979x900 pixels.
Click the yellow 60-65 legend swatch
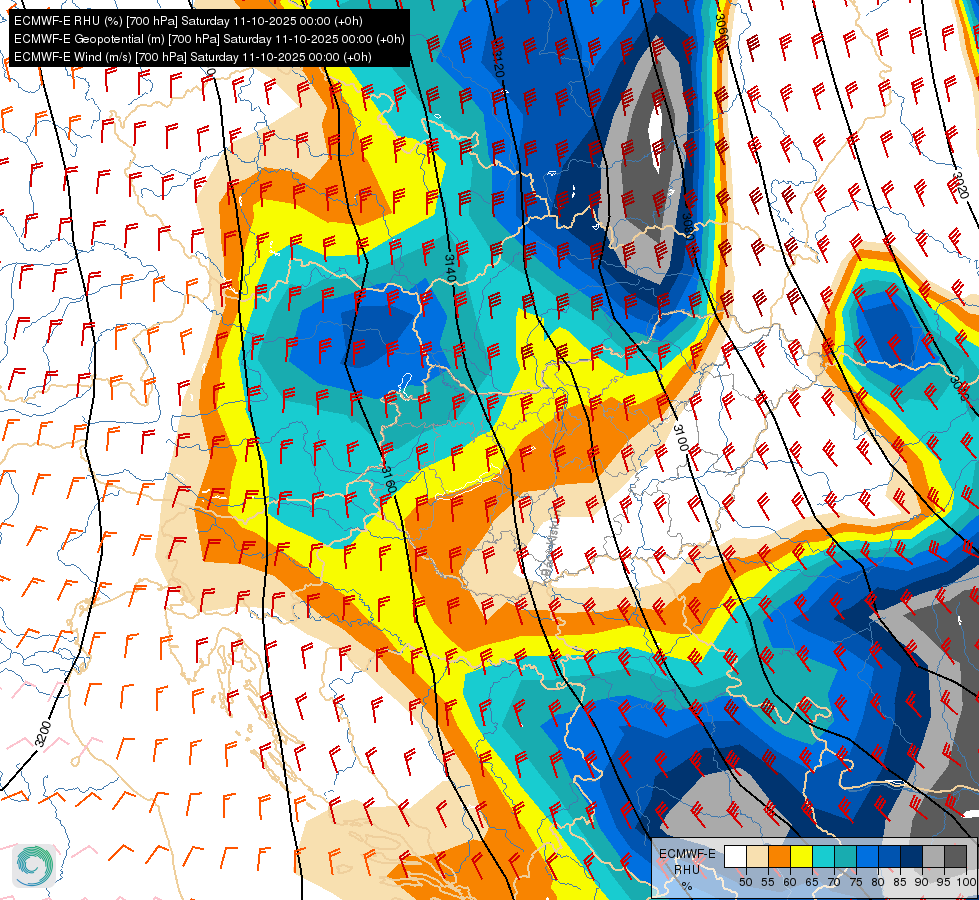[x=802, y=856]
